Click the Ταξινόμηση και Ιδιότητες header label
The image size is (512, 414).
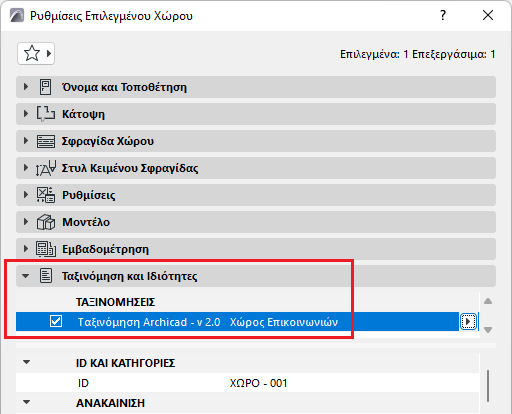tap(130, 276)
